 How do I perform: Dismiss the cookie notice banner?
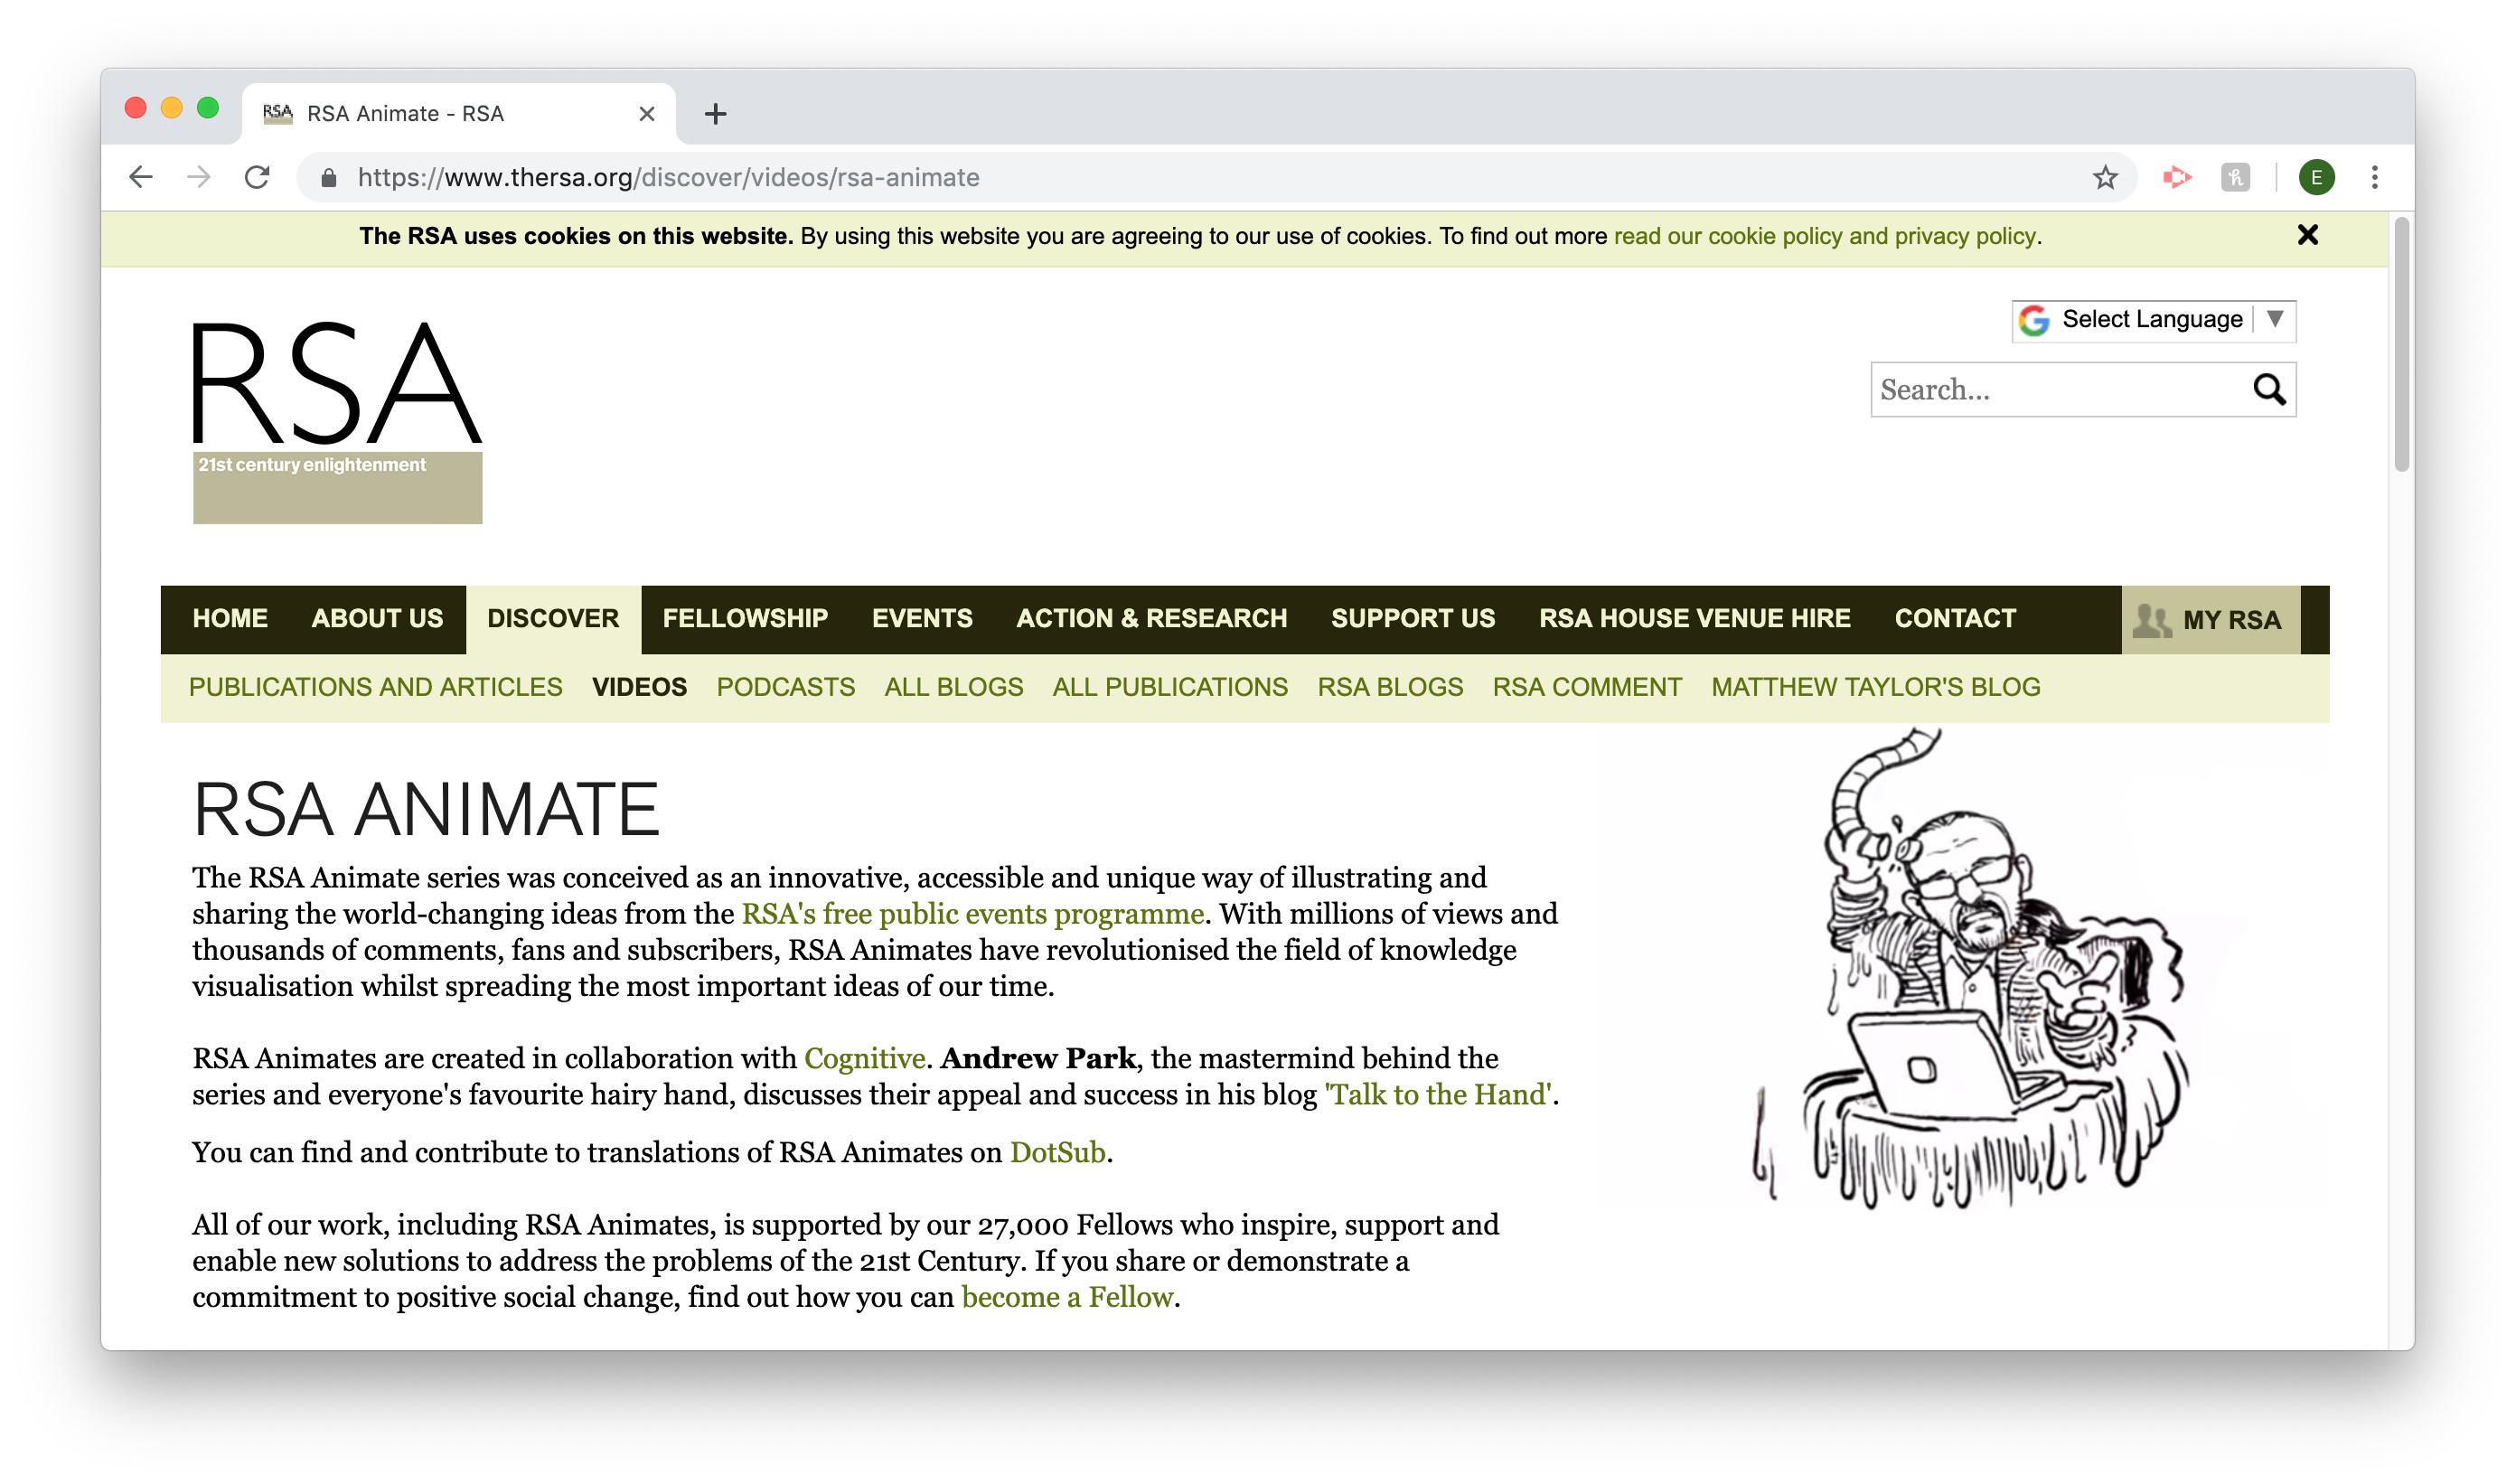pos(2307,235)
